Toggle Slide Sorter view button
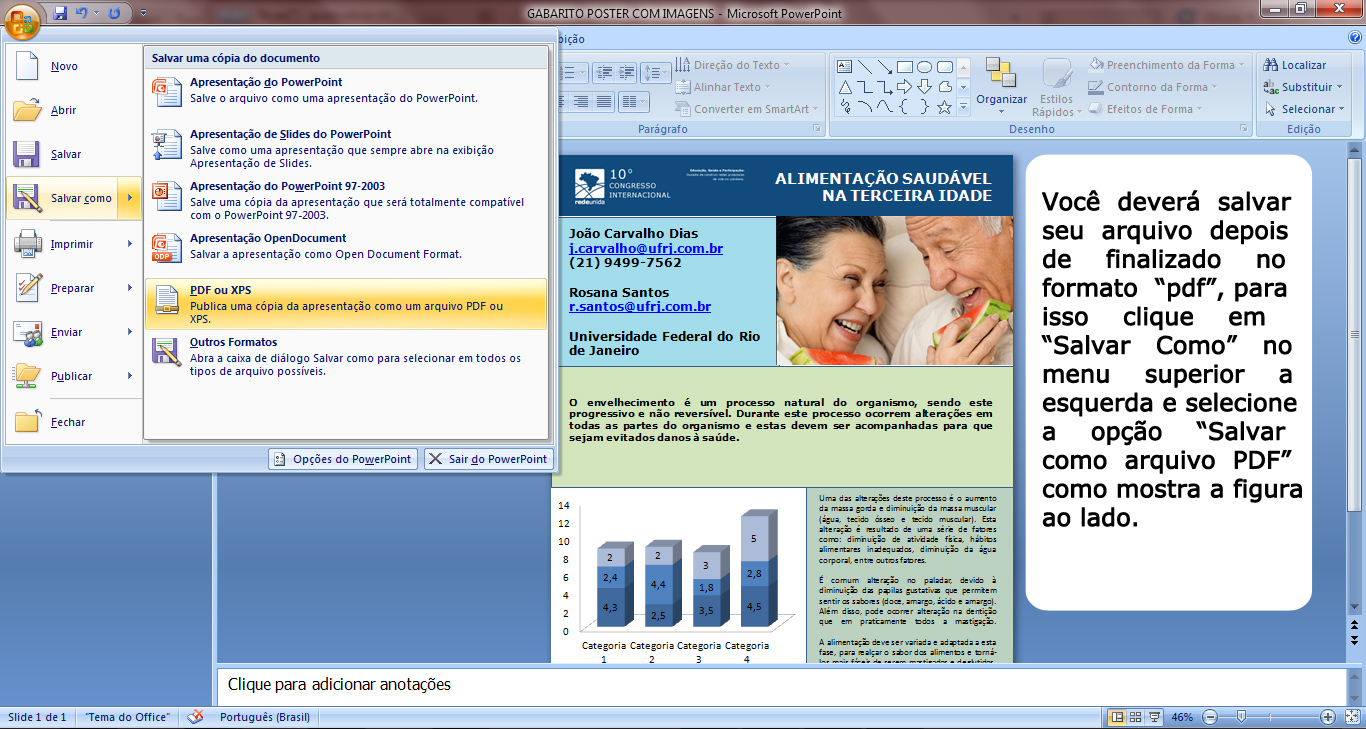Viewport: 1366px width, 729px height. click(1136, 717)
